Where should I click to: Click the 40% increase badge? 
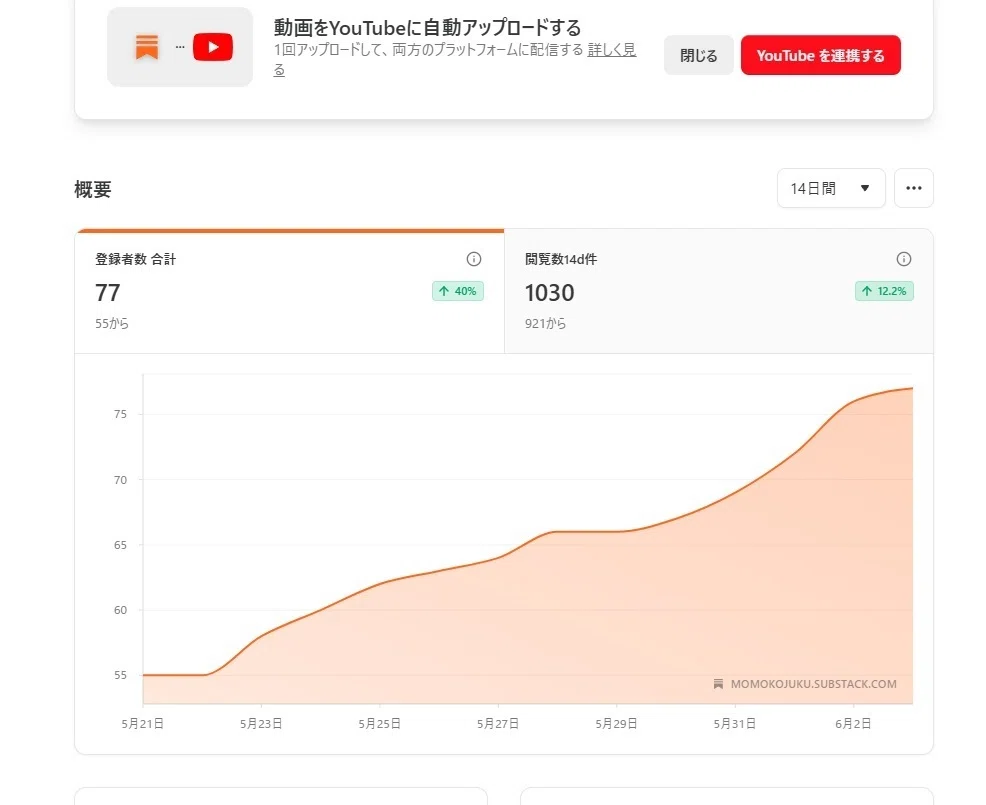pos(458,291)
